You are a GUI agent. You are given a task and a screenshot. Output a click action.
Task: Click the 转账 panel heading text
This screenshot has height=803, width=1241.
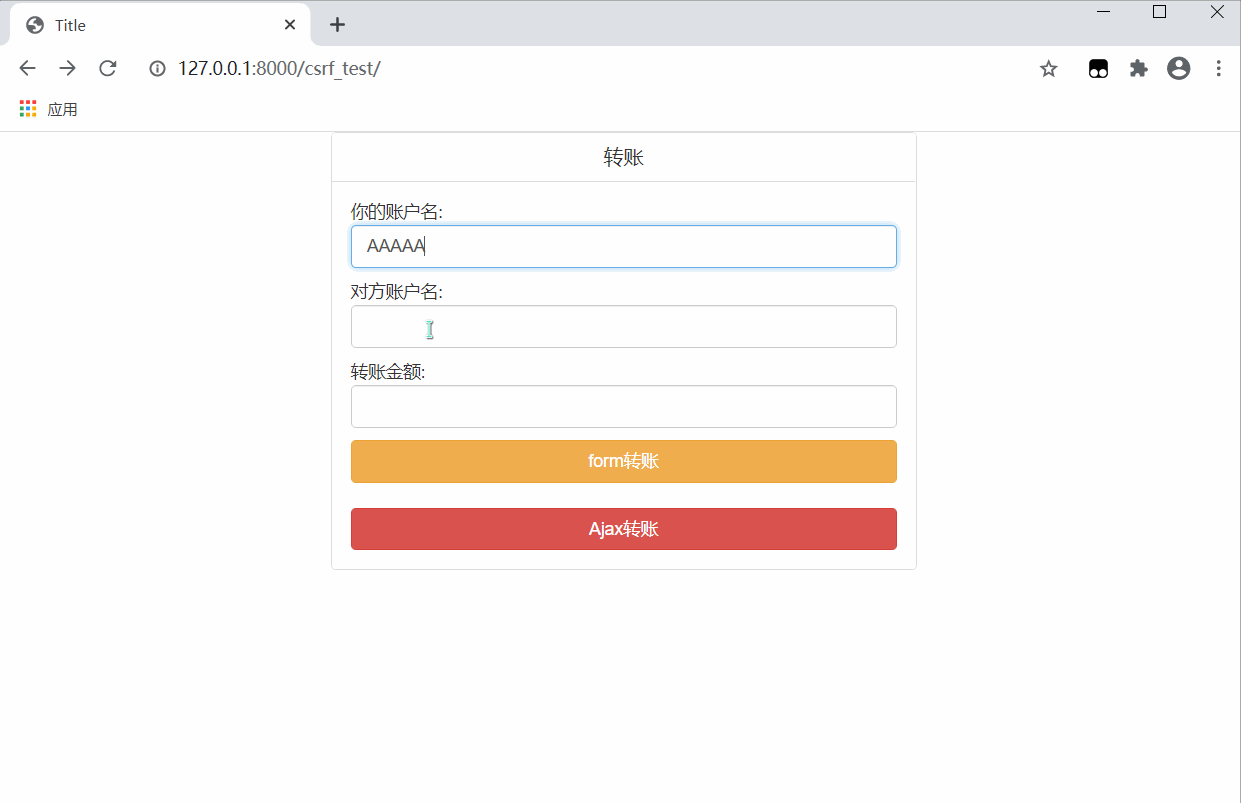point(624,157)
